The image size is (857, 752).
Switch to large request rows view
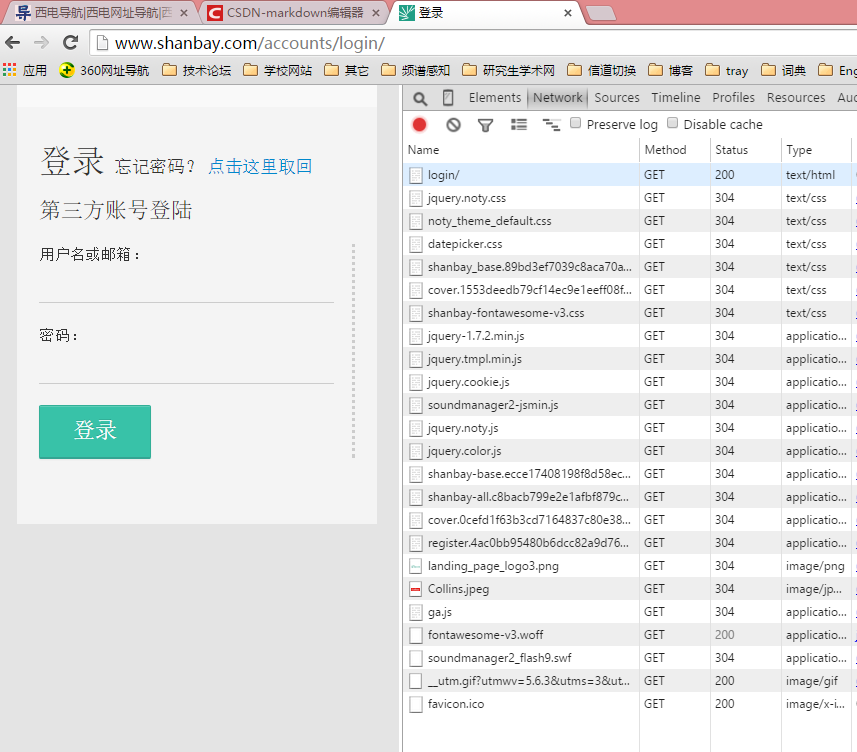click(518, 125)
